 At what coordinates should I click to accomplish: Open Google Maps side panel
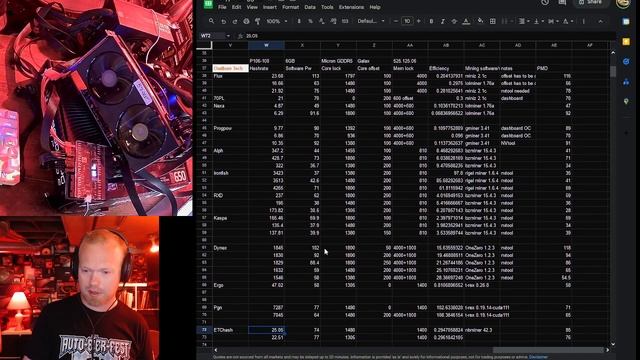point(626,101)
